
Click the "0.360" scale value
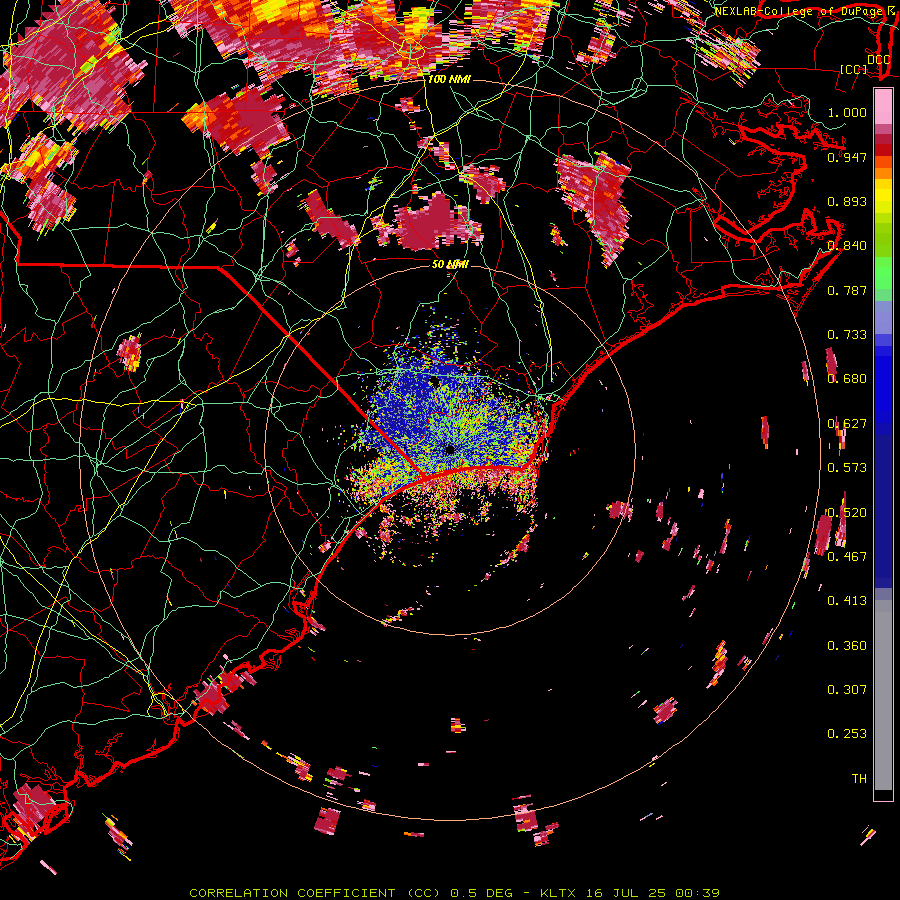[847, 645]
